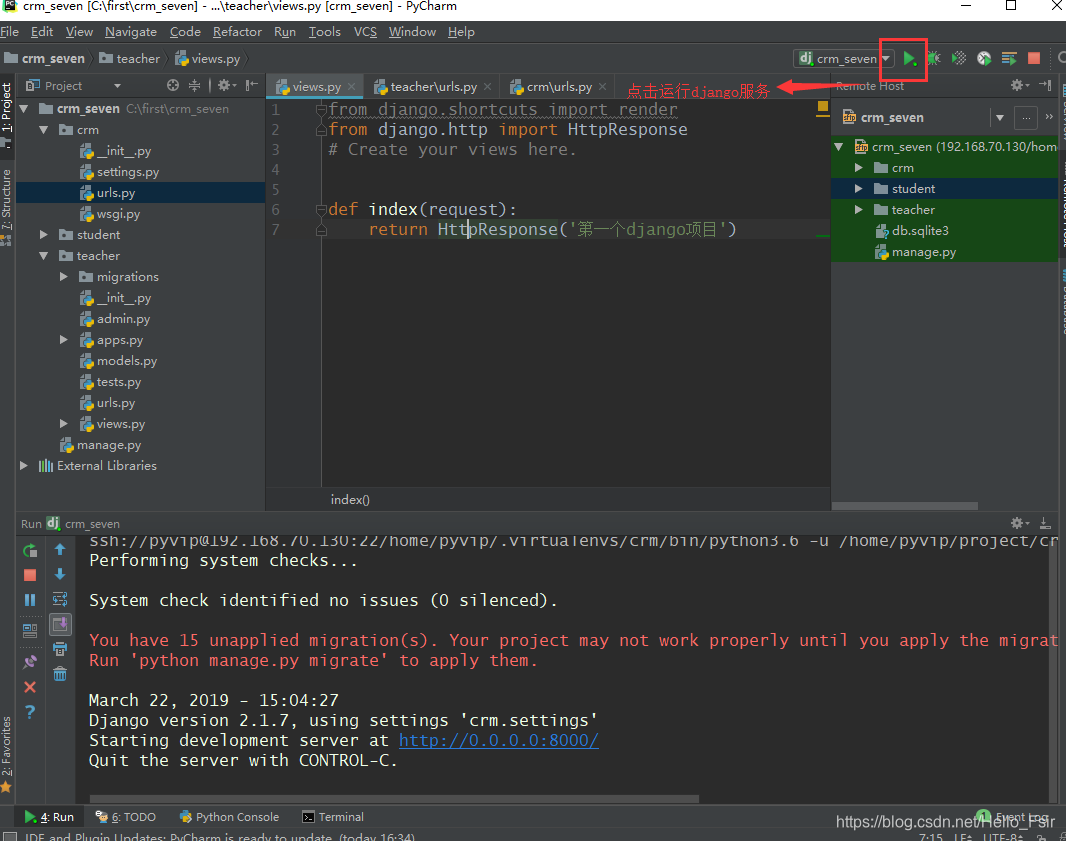Expand remote teacher folder in Remote Host
This screenshot has height=841, width=1066.
pos(859,209)
